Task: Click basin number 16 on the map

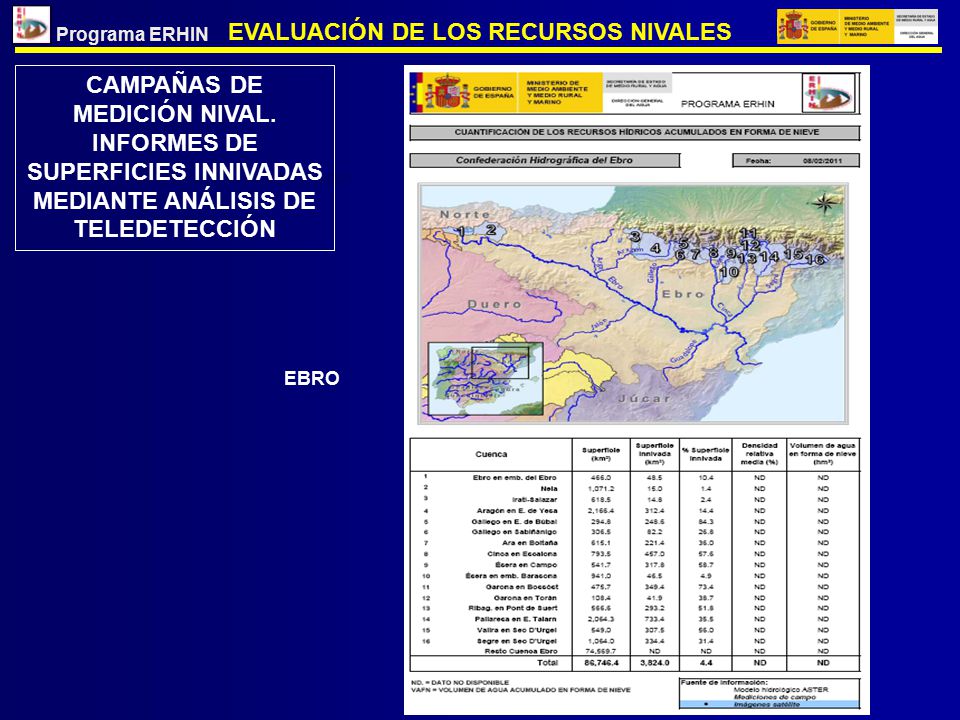Action: (814, 259)
